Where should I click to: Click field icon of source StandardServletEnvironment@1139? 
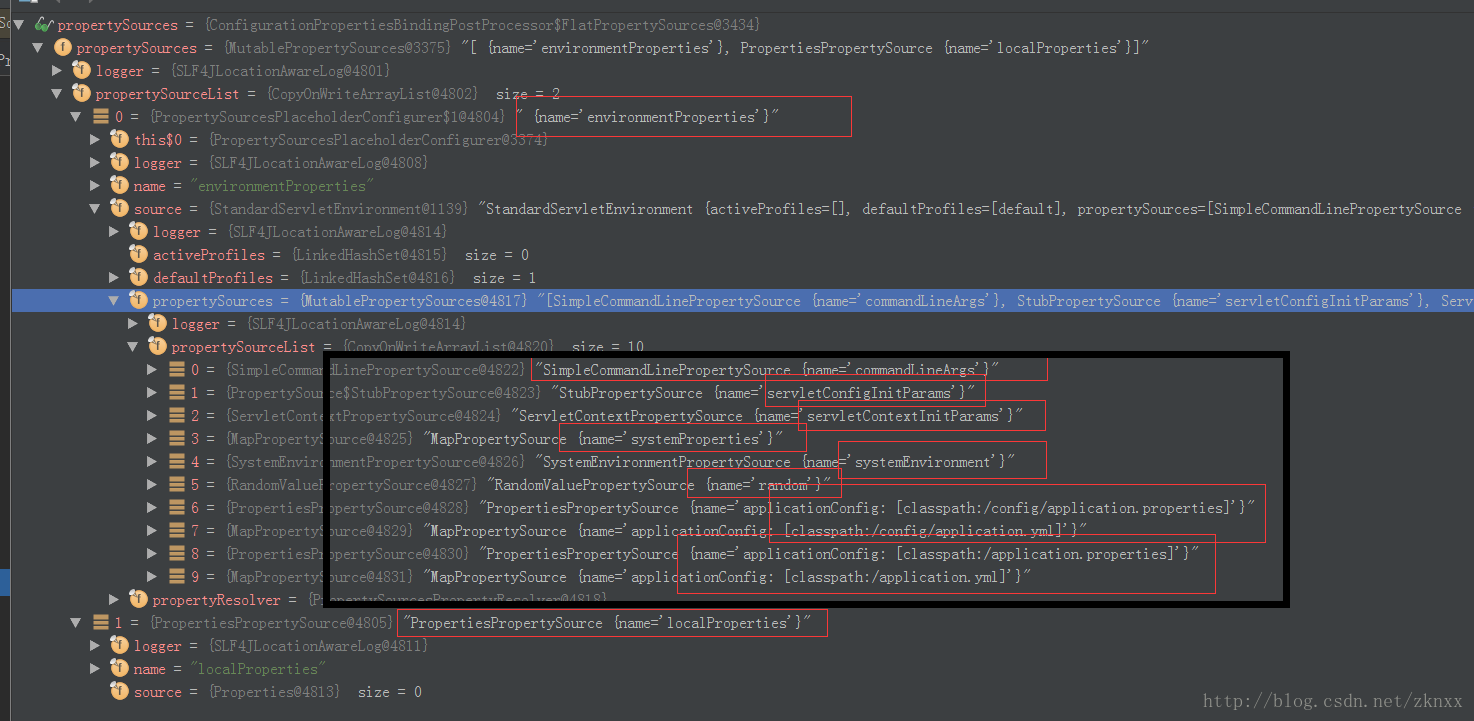pos(120,208)
